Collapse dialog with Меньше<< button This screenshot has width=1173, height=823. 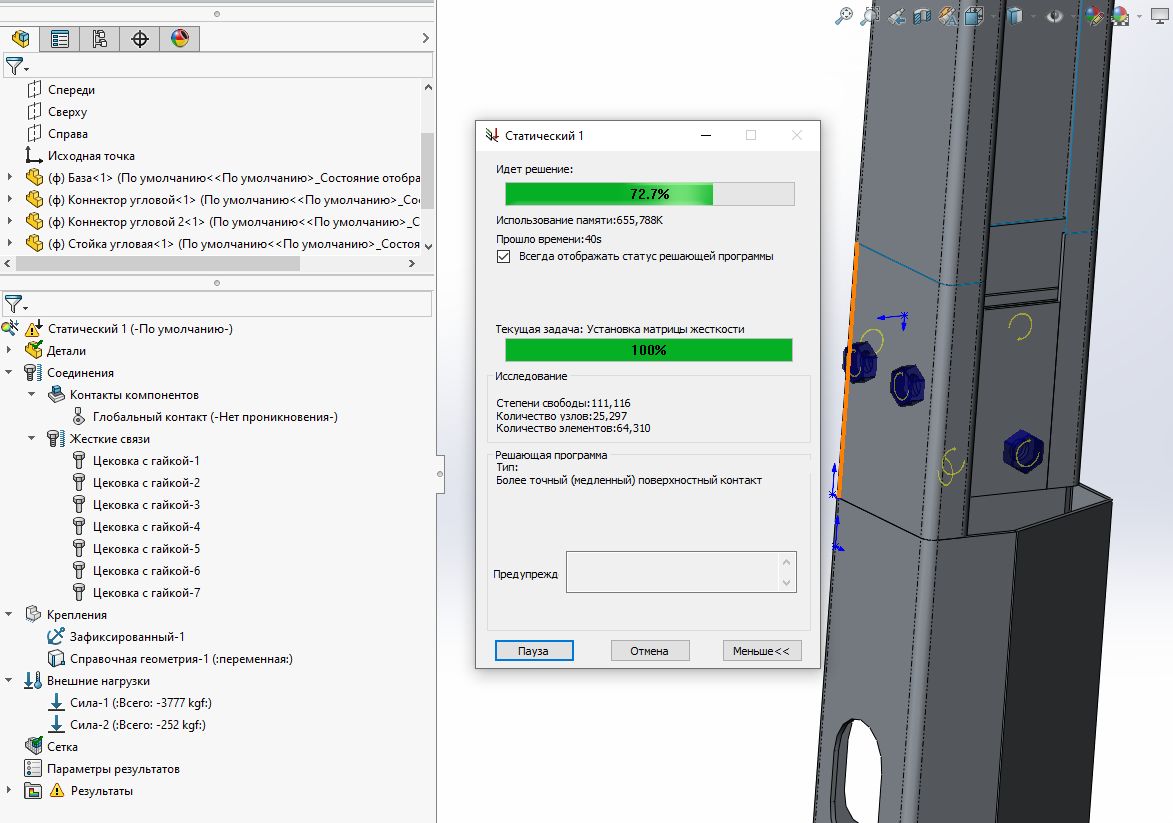pos(762,651)
